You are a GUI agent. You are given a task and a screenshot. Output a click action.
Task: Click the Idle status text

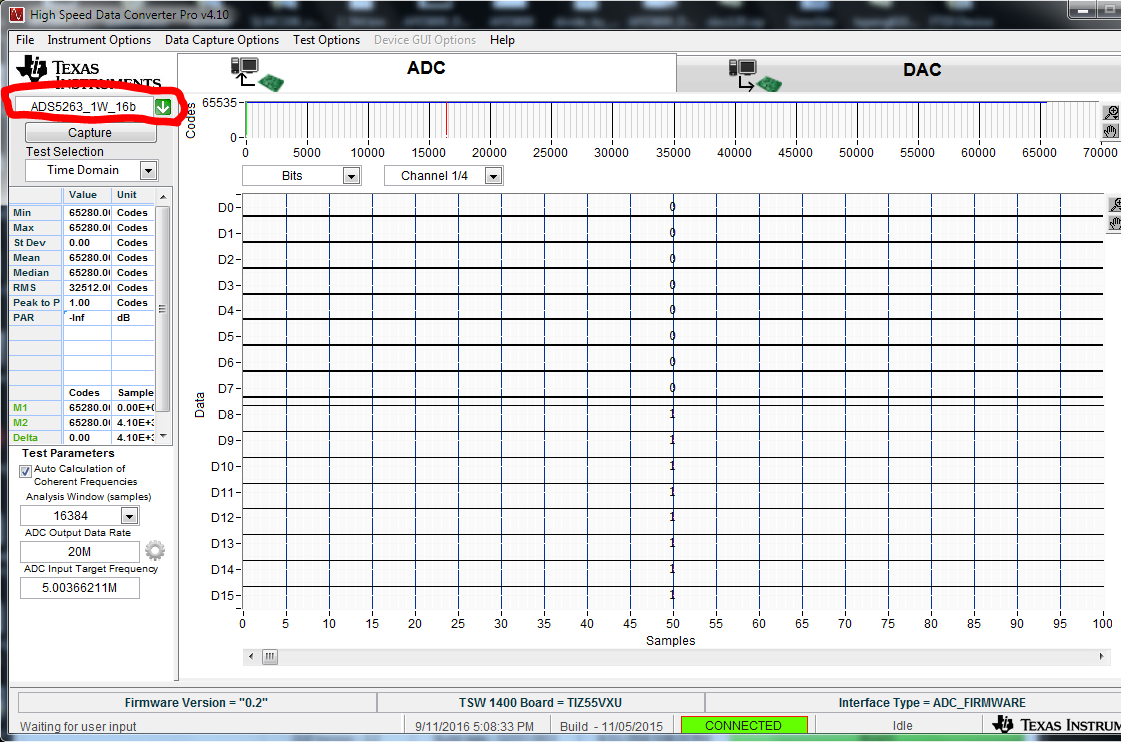coord(902,726)
